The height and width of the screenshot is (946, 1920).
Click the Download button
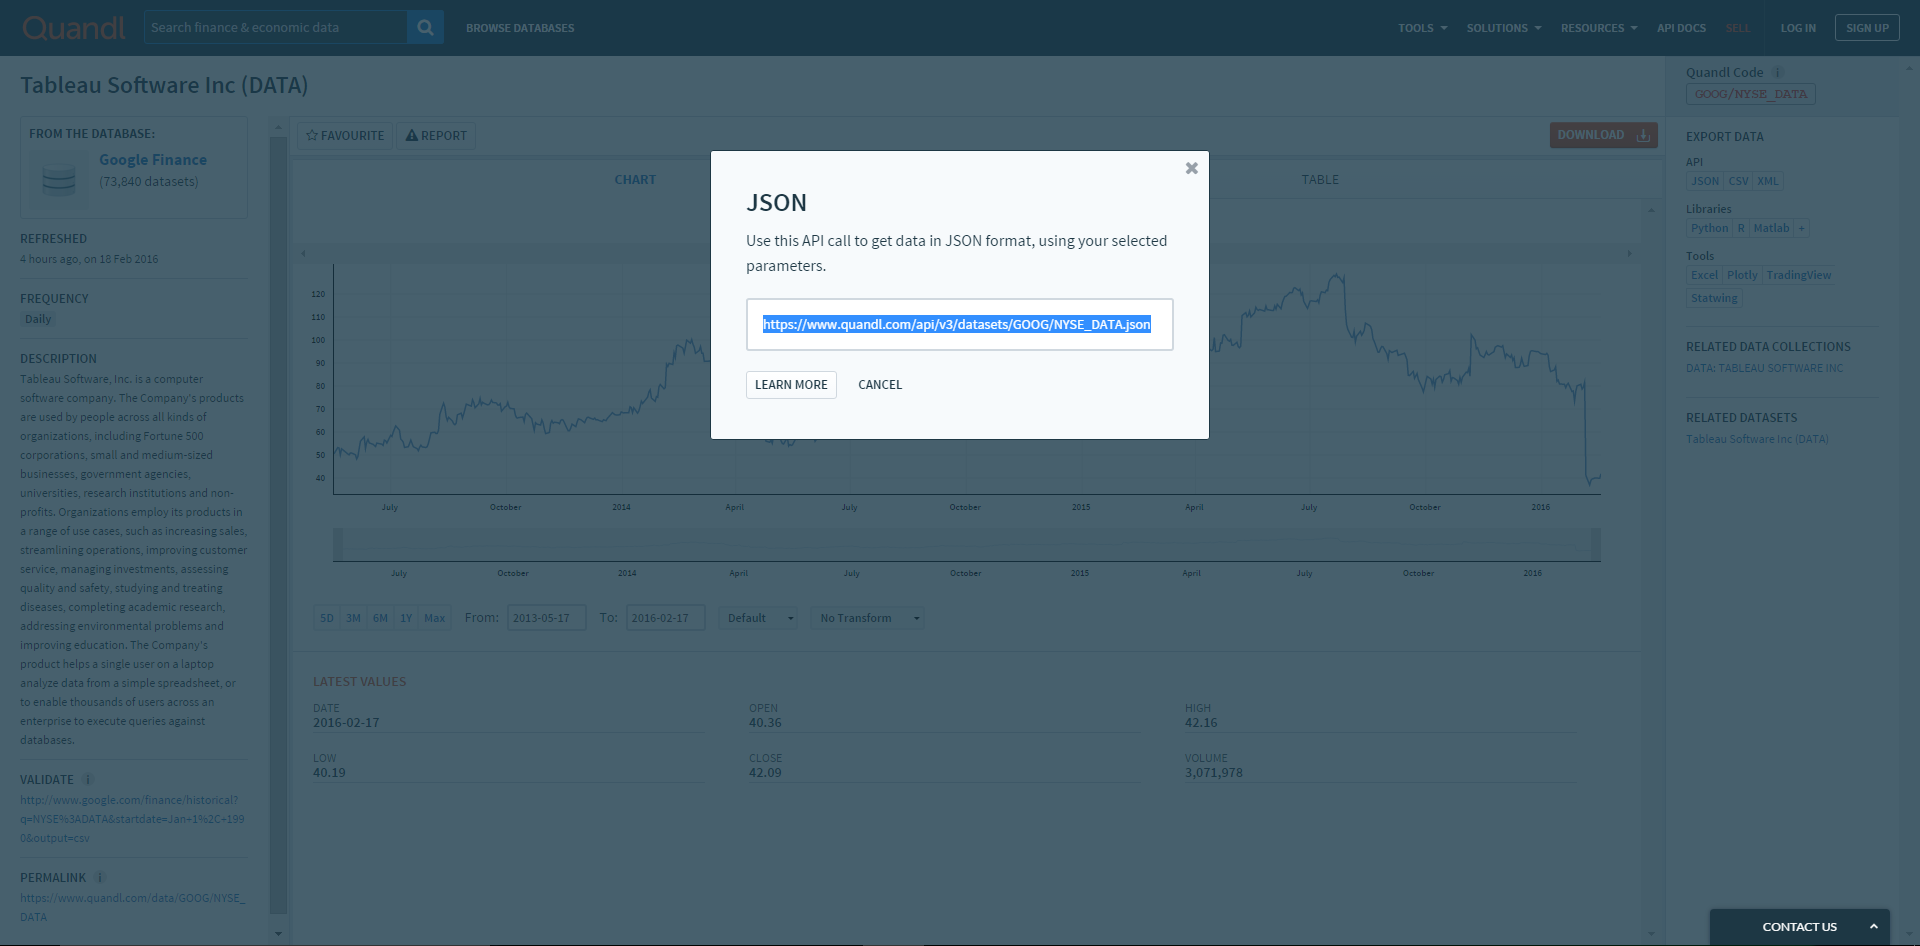(x=1603, y=135)
